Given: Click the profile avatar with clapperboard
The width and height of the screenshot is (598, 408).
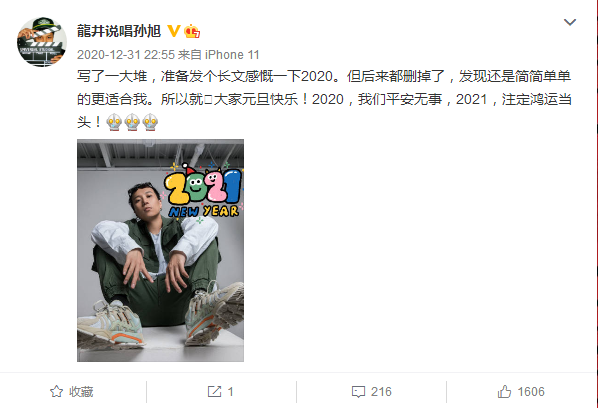Looking at the screenshot, I should (x=42, y=42).
